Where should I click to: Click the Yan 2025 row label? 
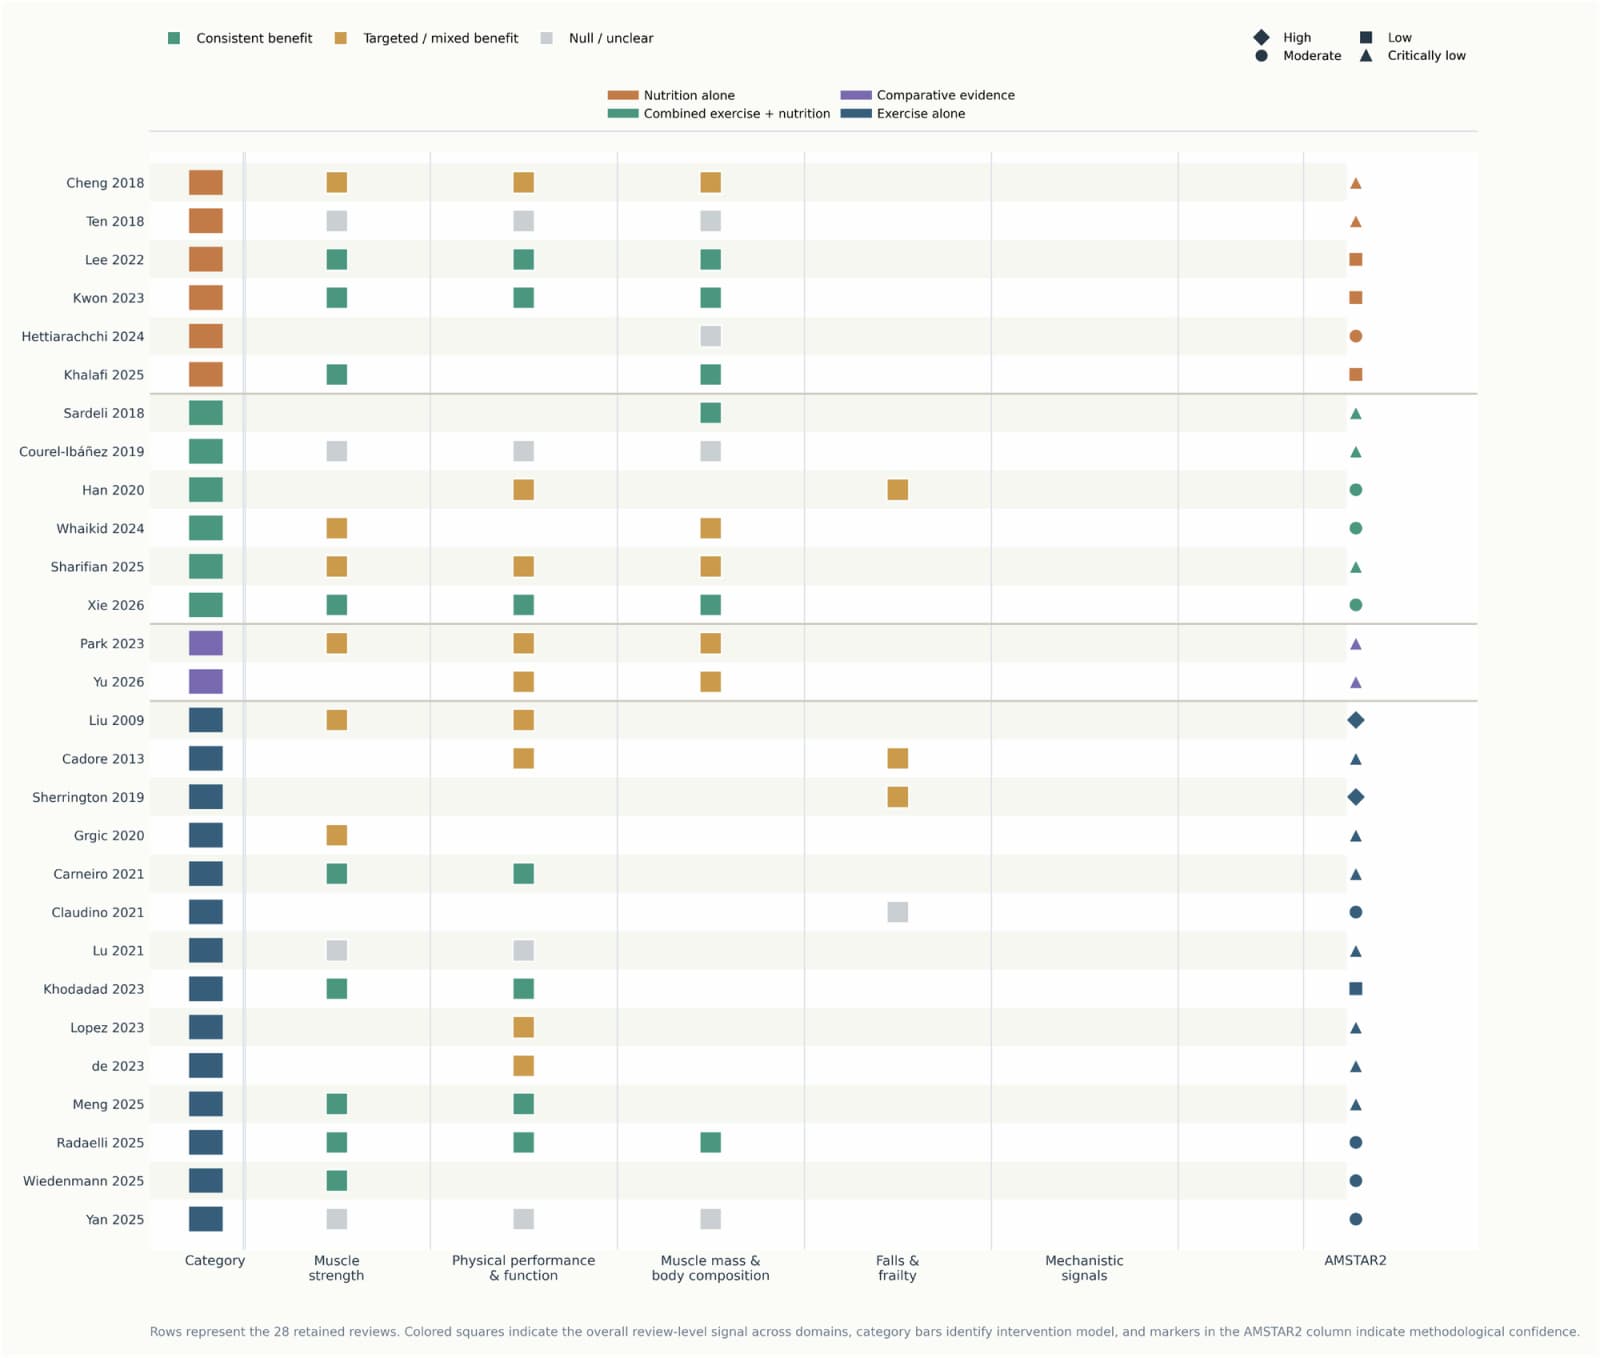click(x=115, y=1219)
